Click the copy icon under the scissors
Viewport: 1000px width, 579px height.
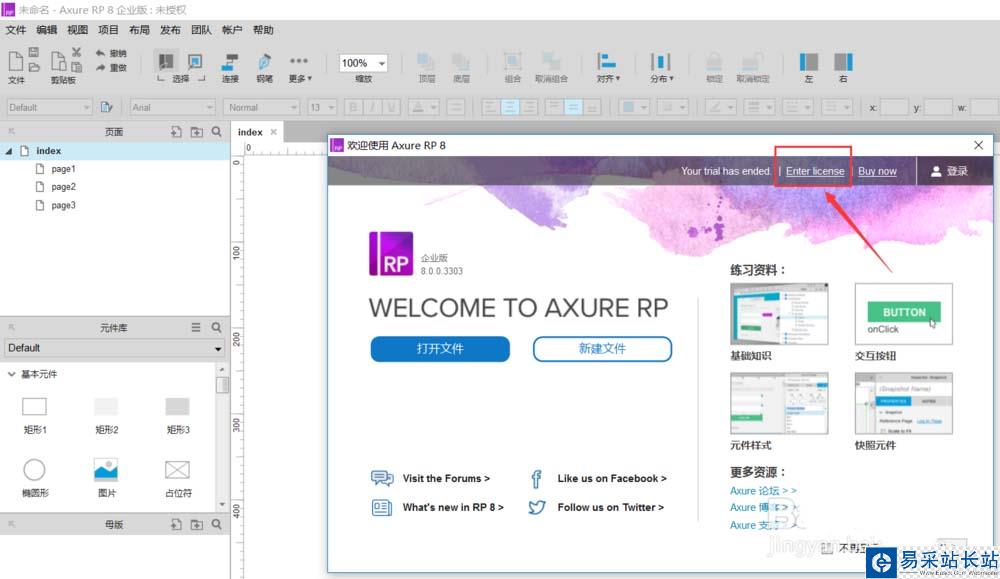point(77,67)
